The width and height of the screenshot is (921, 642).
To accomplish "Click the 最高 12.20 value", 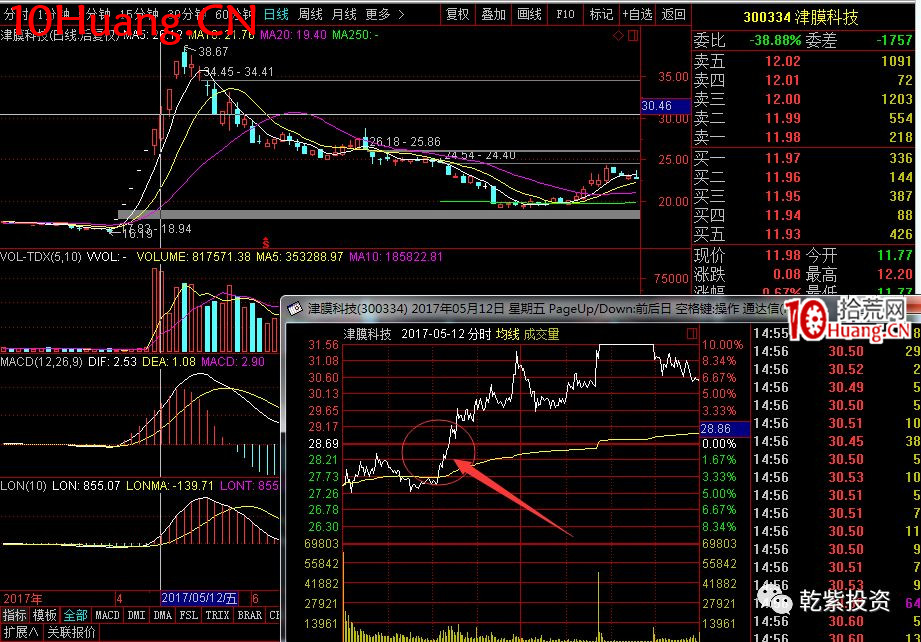I will pos(895,274).
